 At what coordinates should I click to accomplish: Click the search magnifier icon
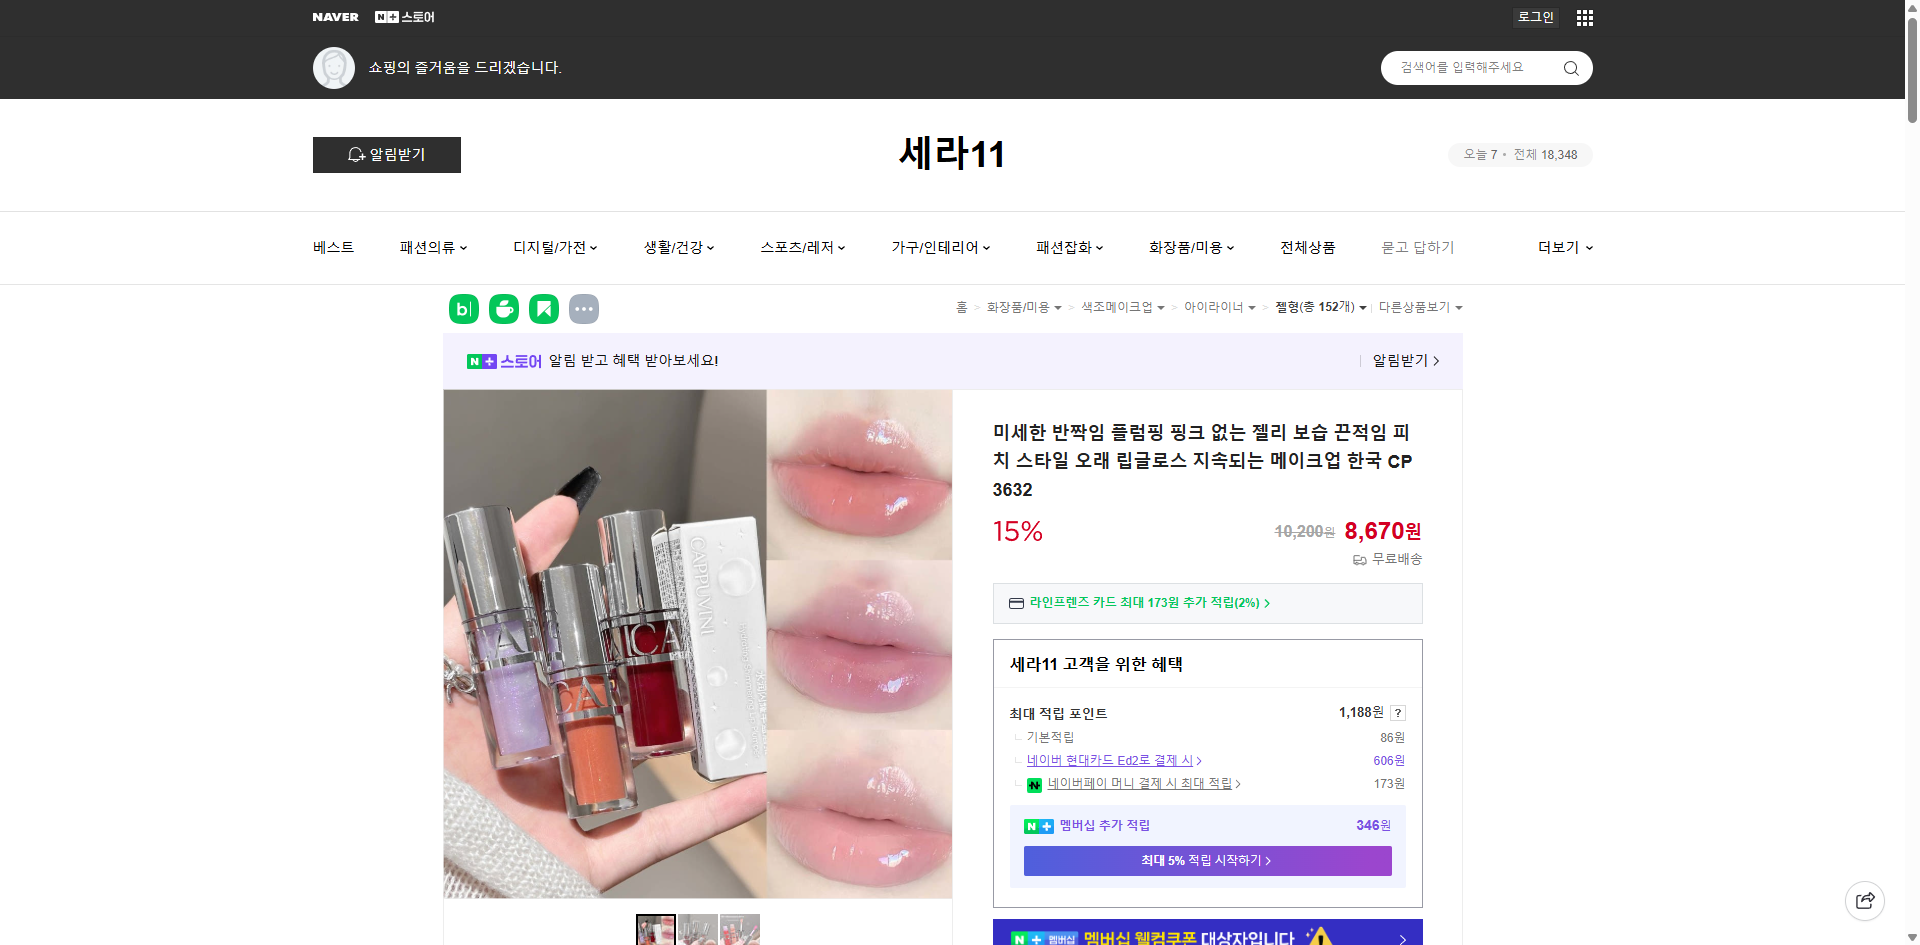click(x=1570, y=67)
